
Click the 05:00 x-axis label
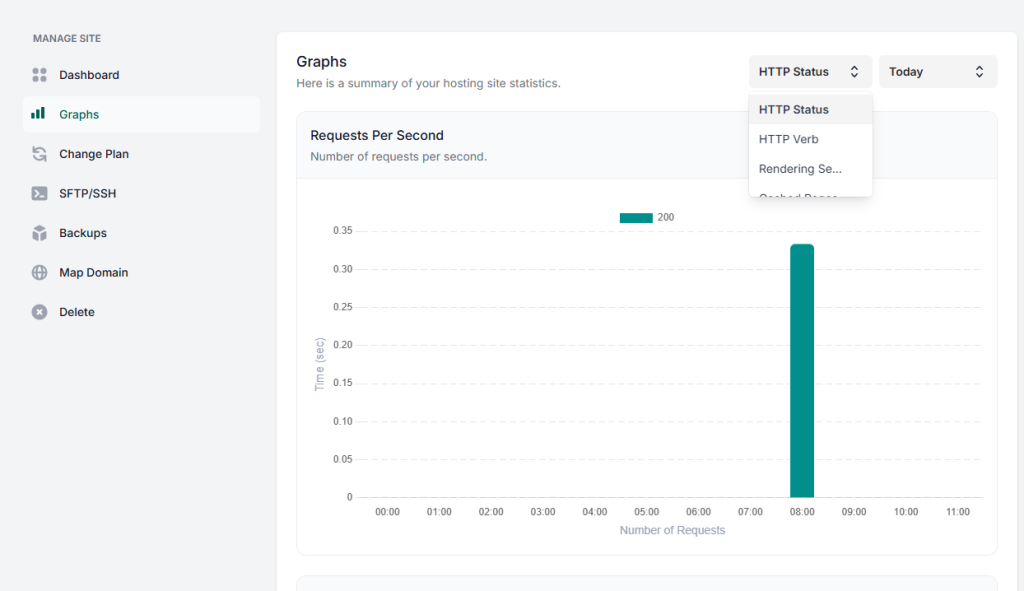647,512
